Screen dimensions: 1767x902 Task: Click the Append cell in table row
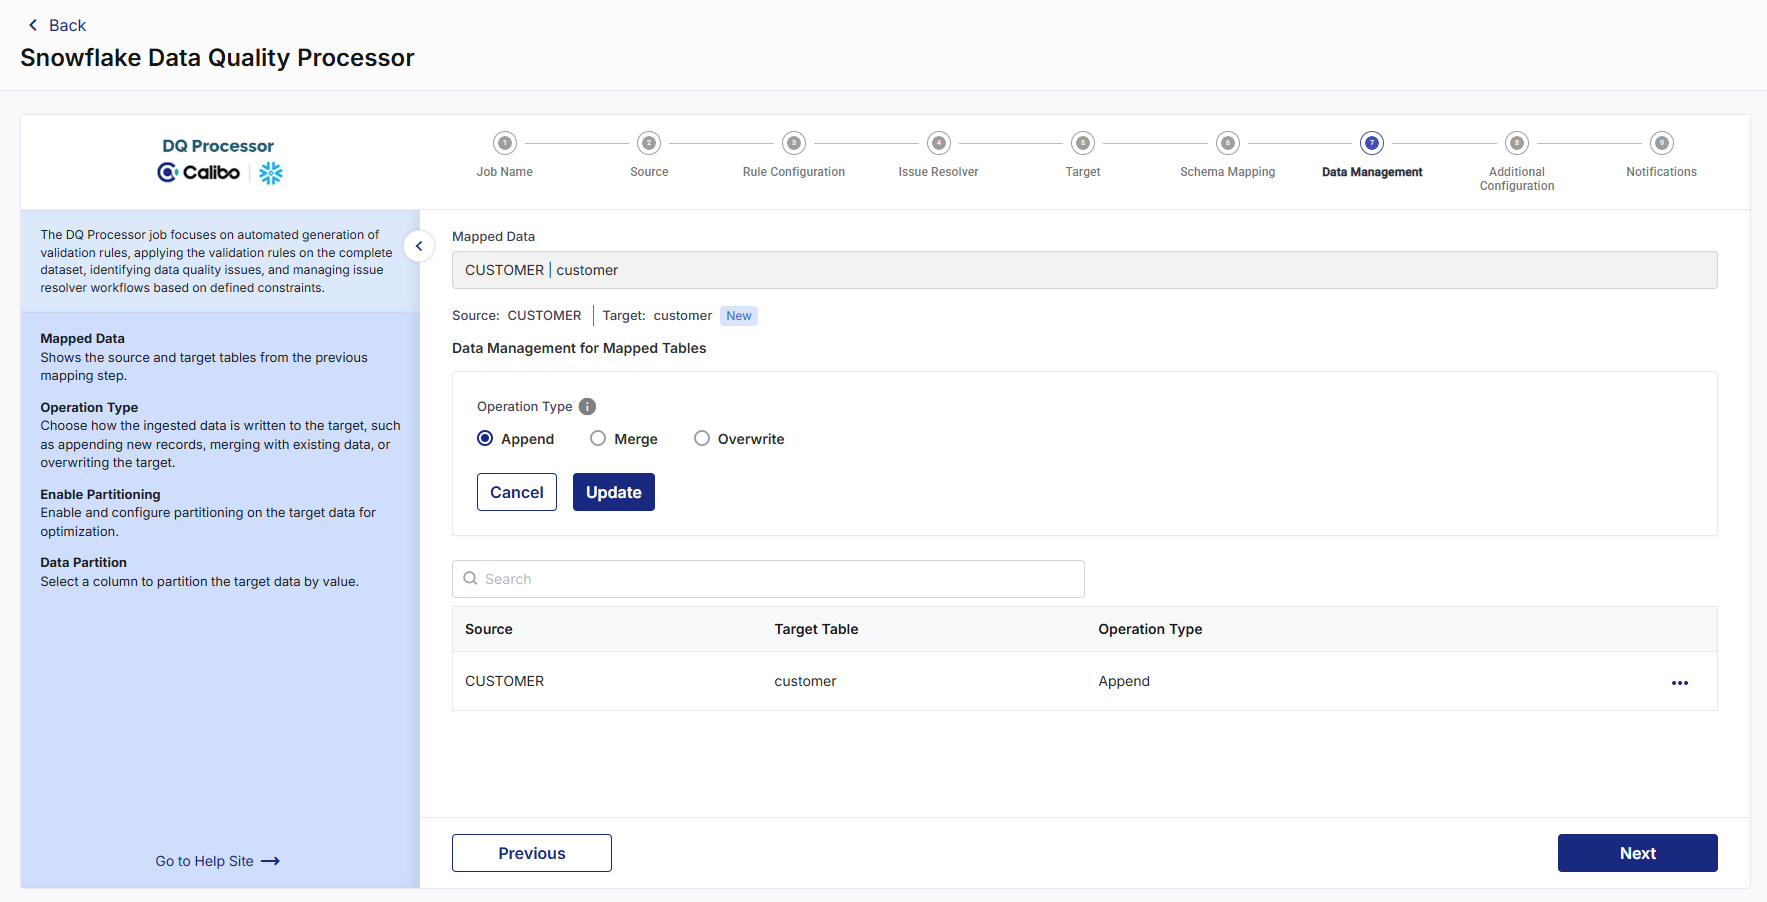coord(1124,681)
